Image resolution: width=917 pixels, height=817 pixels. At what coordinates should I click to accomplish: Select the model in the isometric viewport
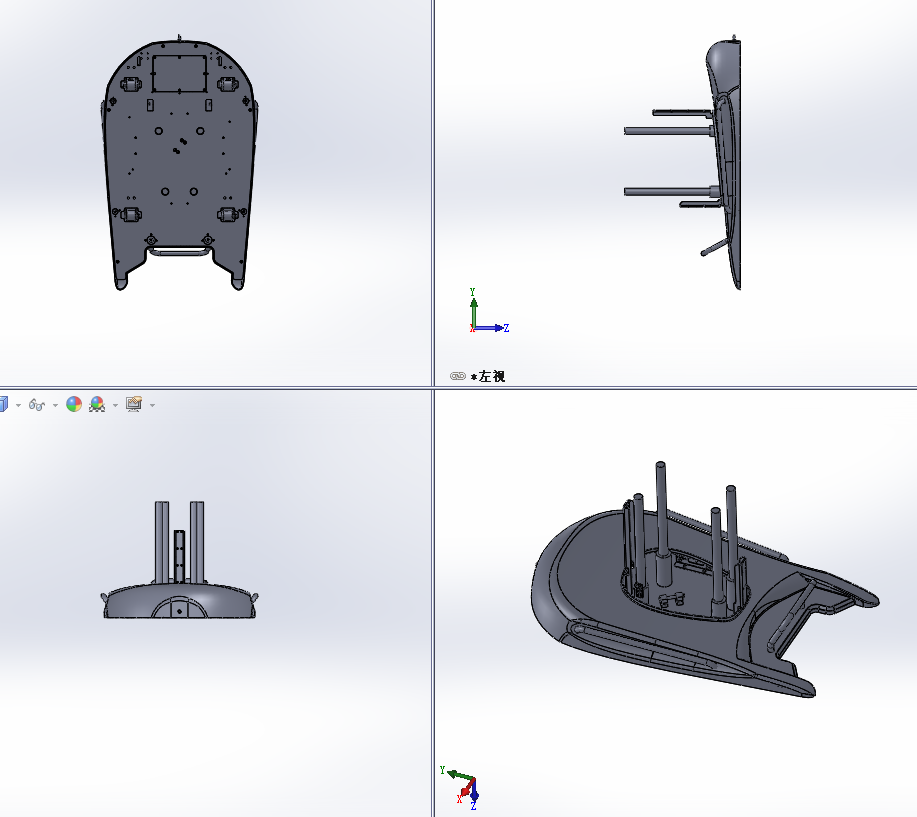pyautogui.click(x=705, y=580)
